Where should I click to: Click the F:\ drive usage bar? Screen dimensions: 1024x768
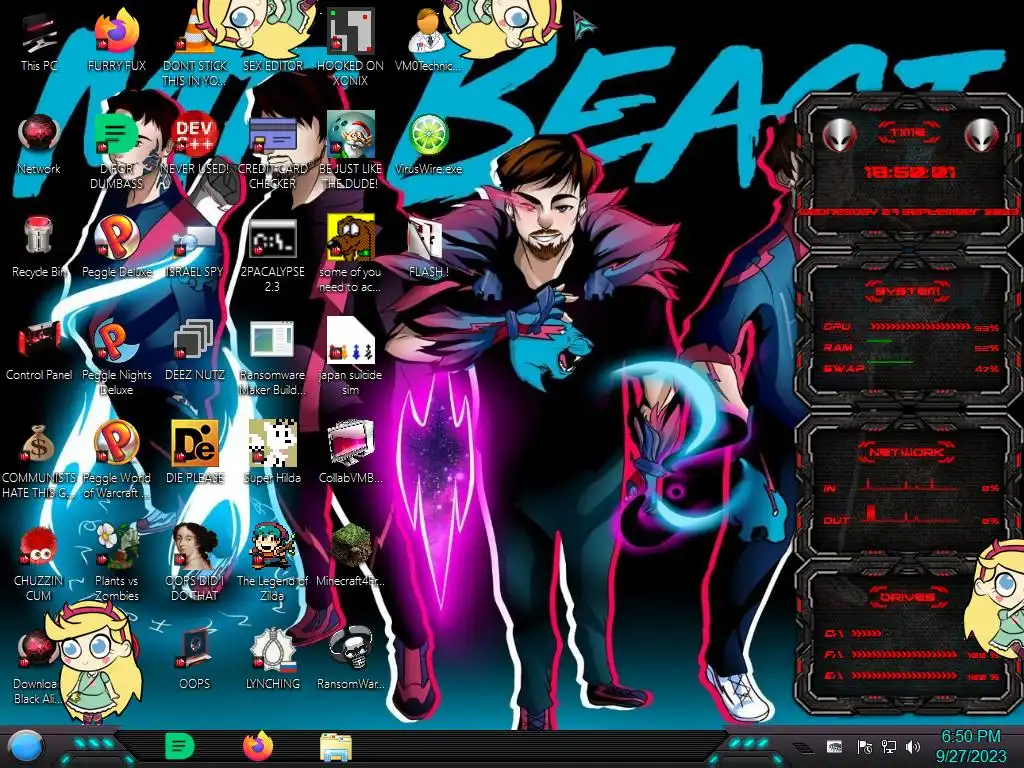click(905, 654)
